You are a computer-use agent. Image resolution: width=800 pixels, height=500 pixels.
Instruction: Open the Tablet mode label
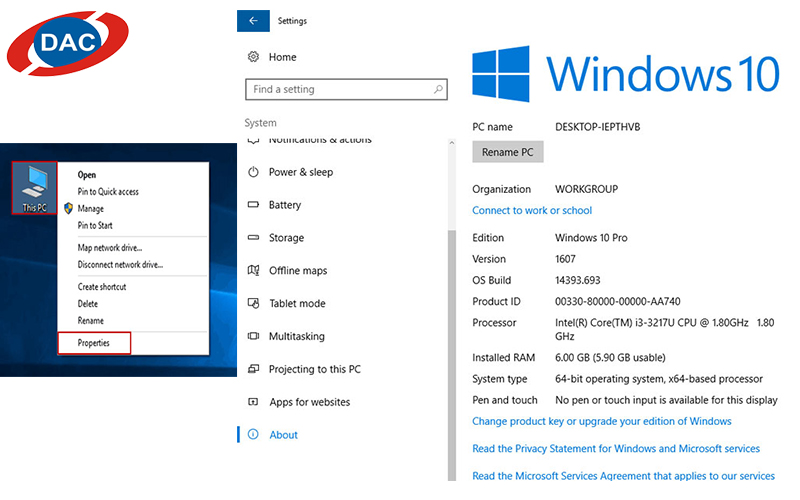(297, 303)
